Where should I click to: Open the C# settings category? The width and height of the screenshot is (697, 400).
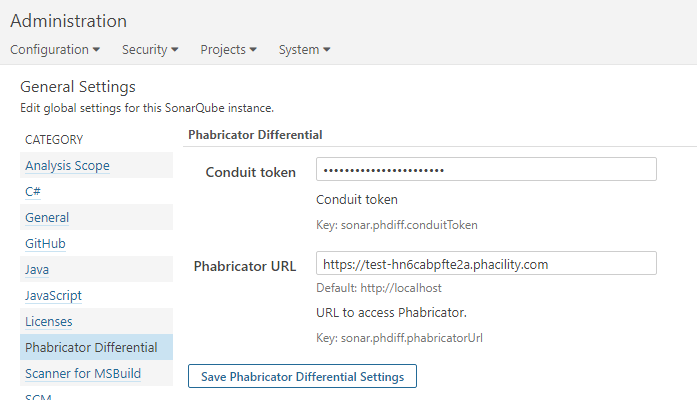point(33,192)
